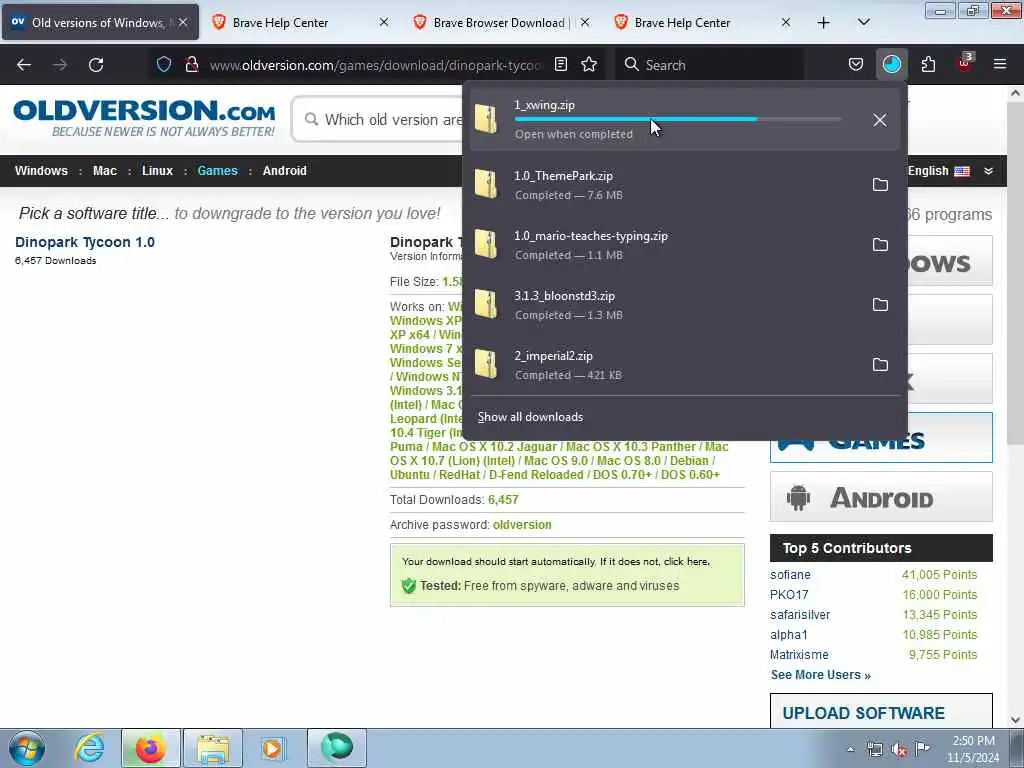Click the browser Search box
Viewport: 1024px width, 768px height.
click(709, 65)
